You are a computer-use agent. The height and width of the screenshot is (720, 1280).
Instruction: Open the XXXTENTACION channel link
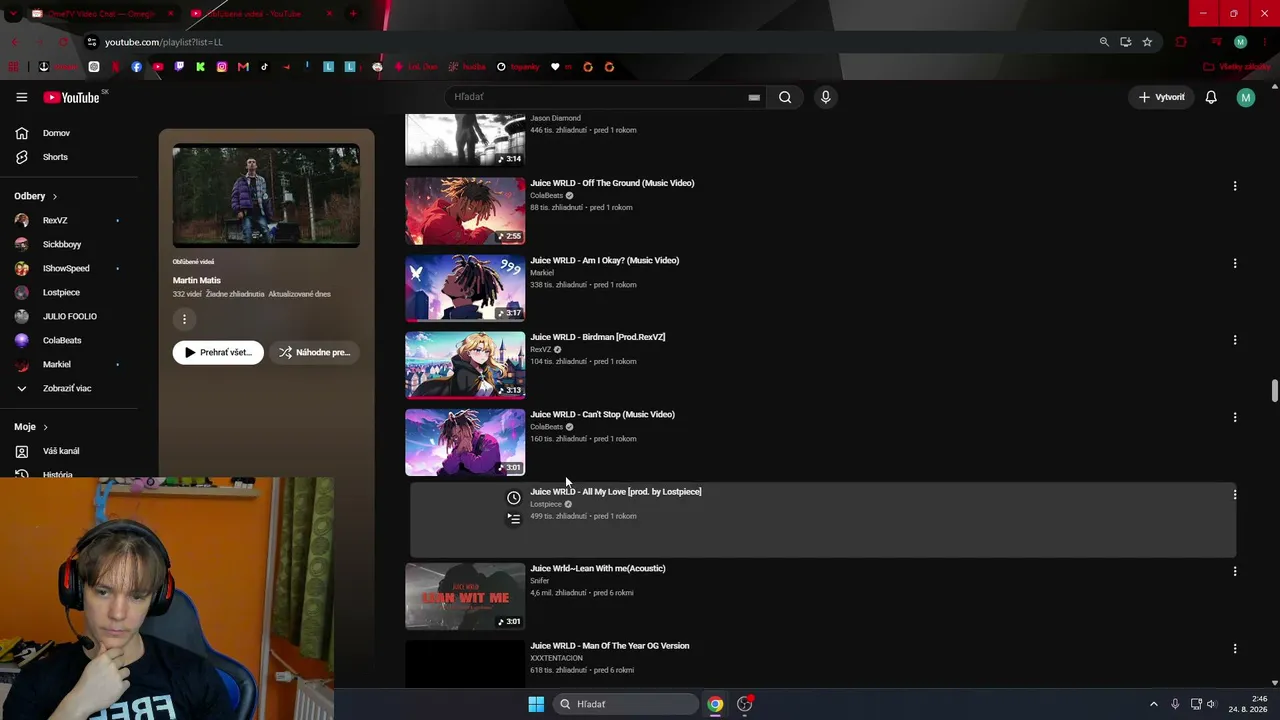(556, 658)
